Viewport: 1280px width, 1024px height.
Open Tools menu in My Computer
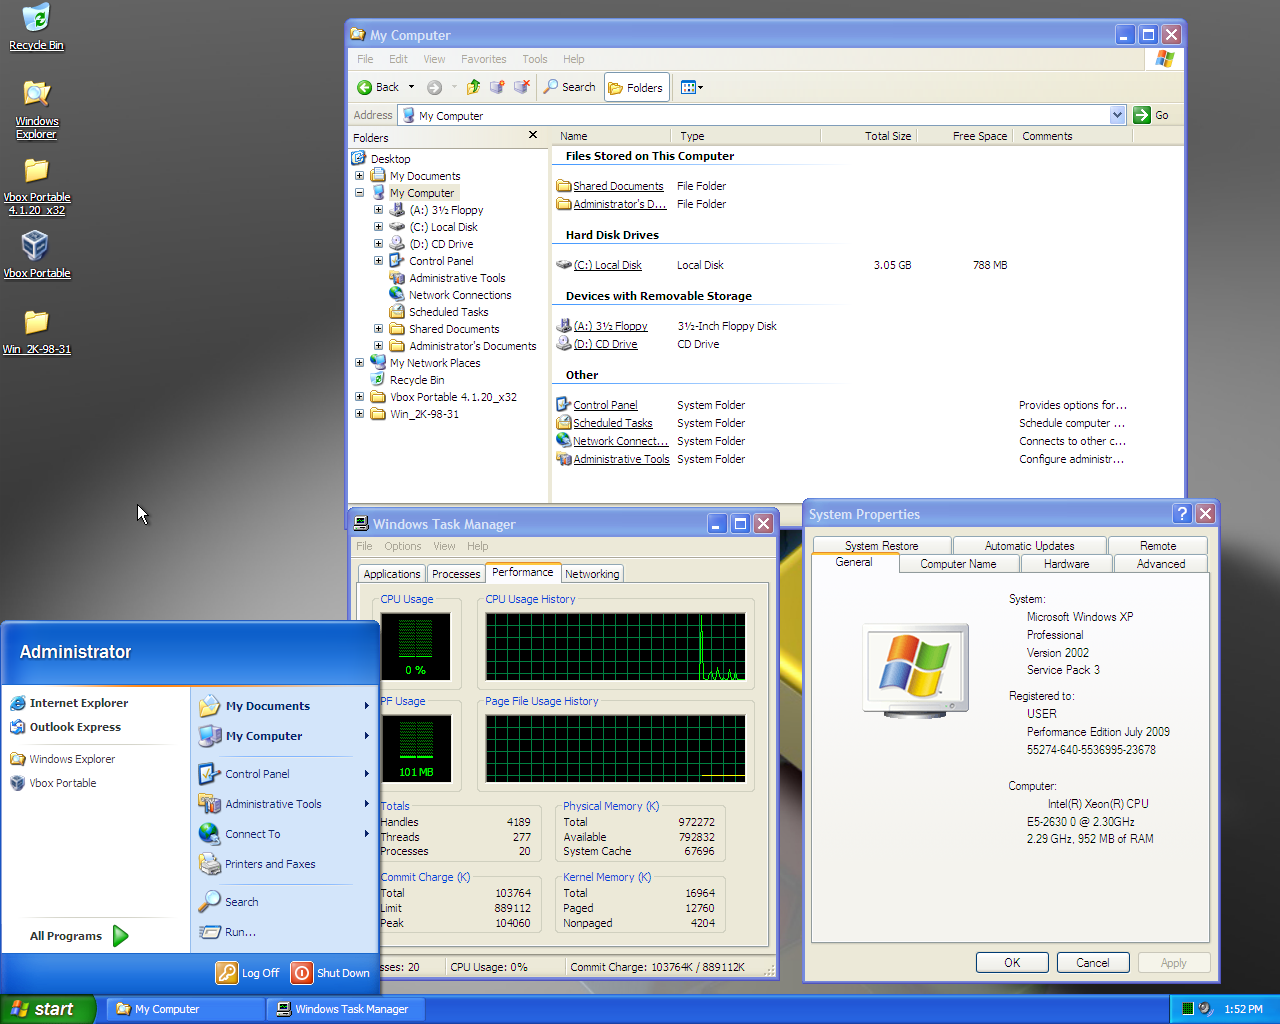coord(535,59)
